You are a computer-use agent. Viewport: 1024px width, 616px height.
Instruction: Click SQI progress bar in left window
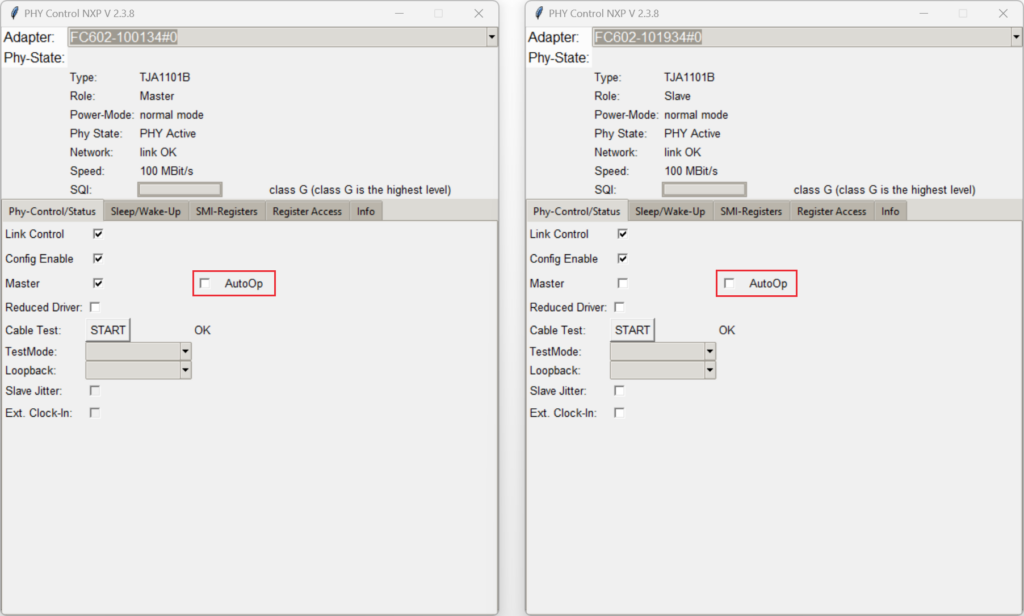(180, 189)
